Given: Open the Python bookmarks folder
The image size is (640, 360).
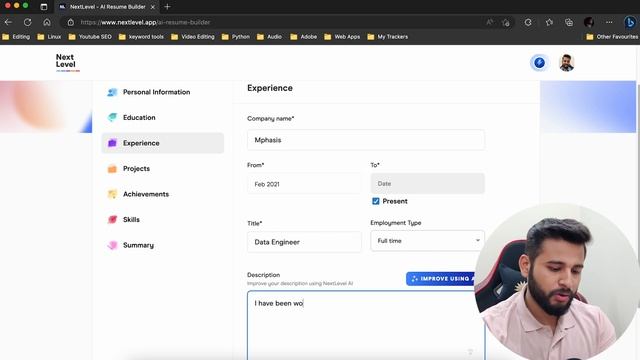Looking at the screenshot, I should (236, 37).
